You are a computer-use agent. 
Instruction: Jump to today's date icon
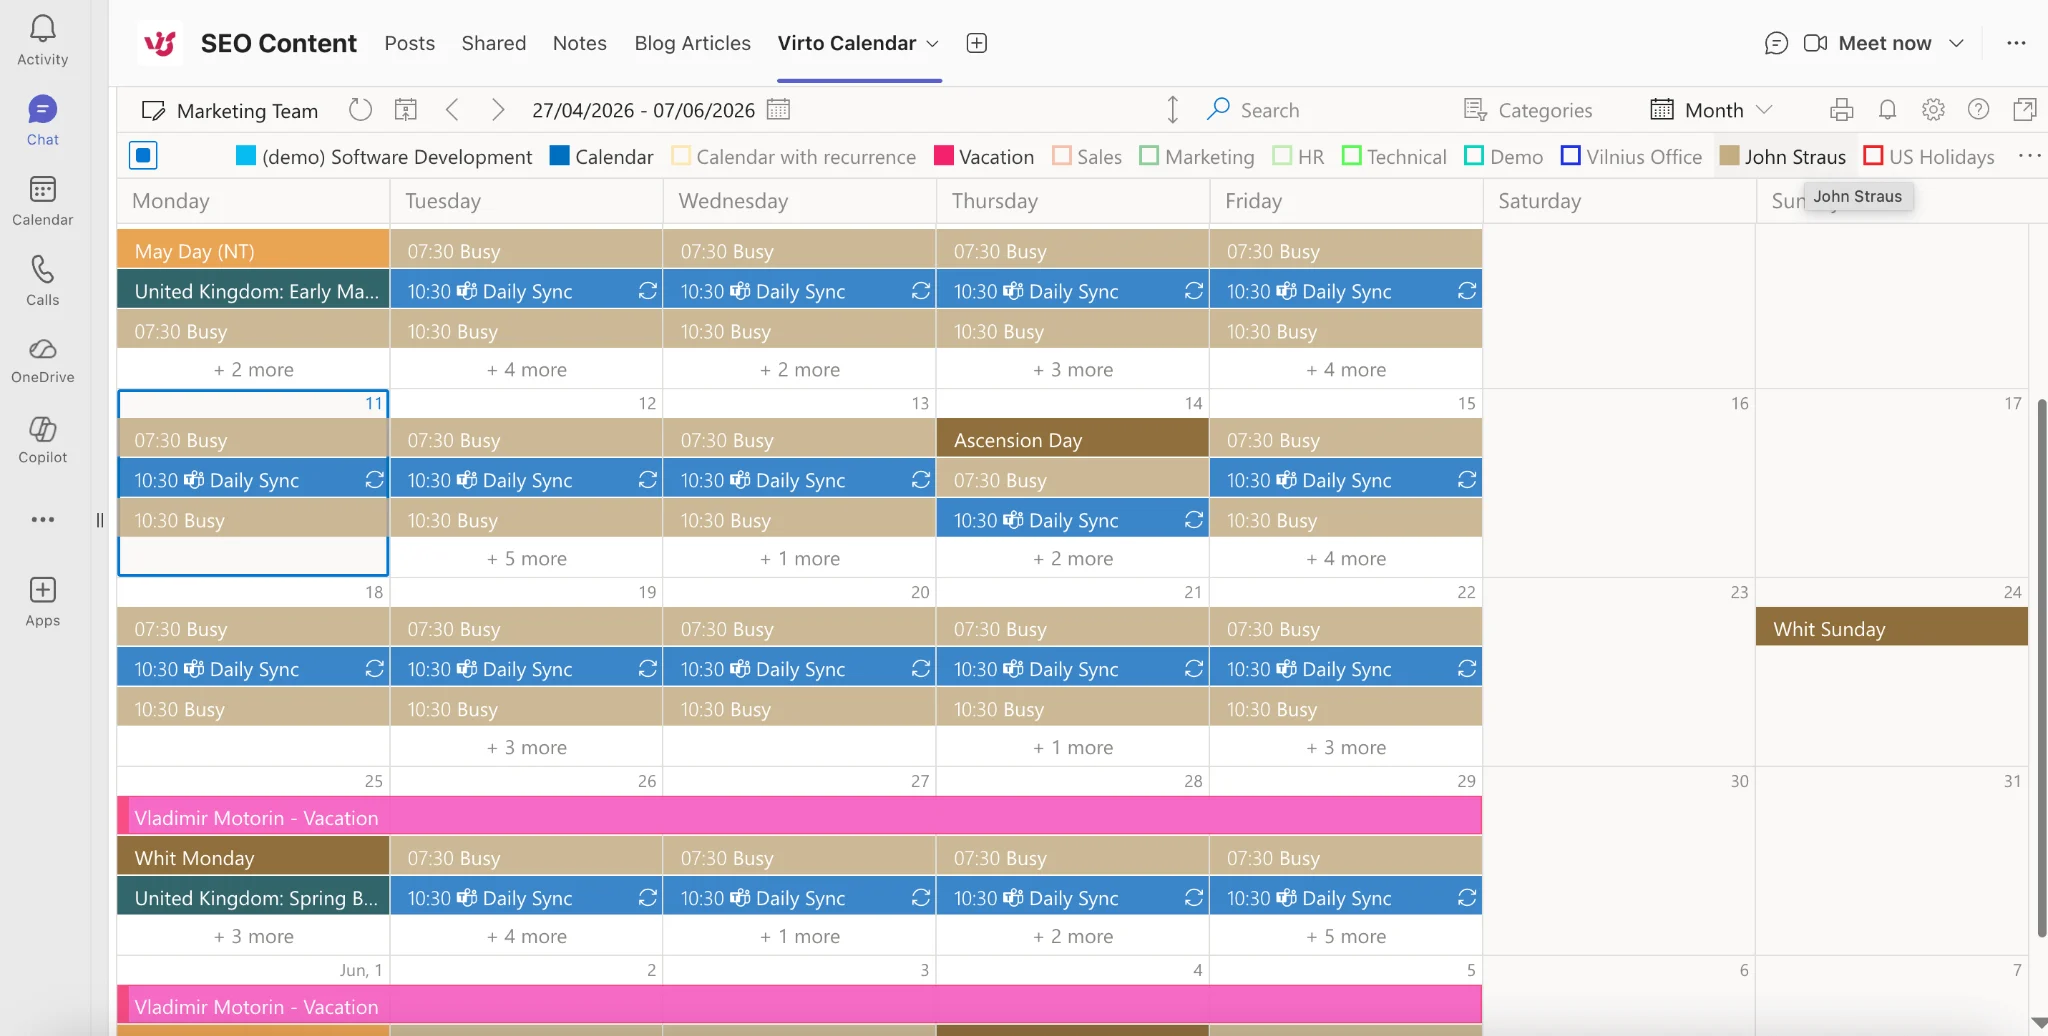click(x=406, y=110)
